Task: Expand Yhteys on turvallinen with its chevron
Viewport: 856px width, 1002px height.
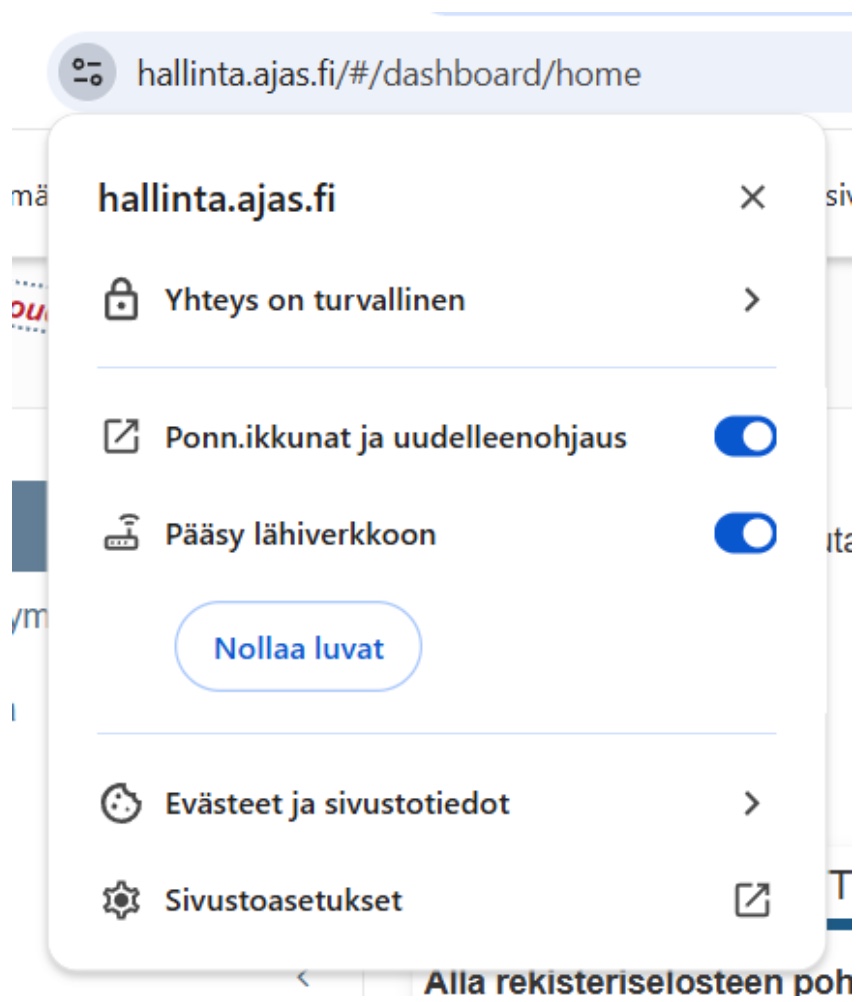Action: (753, 300)
